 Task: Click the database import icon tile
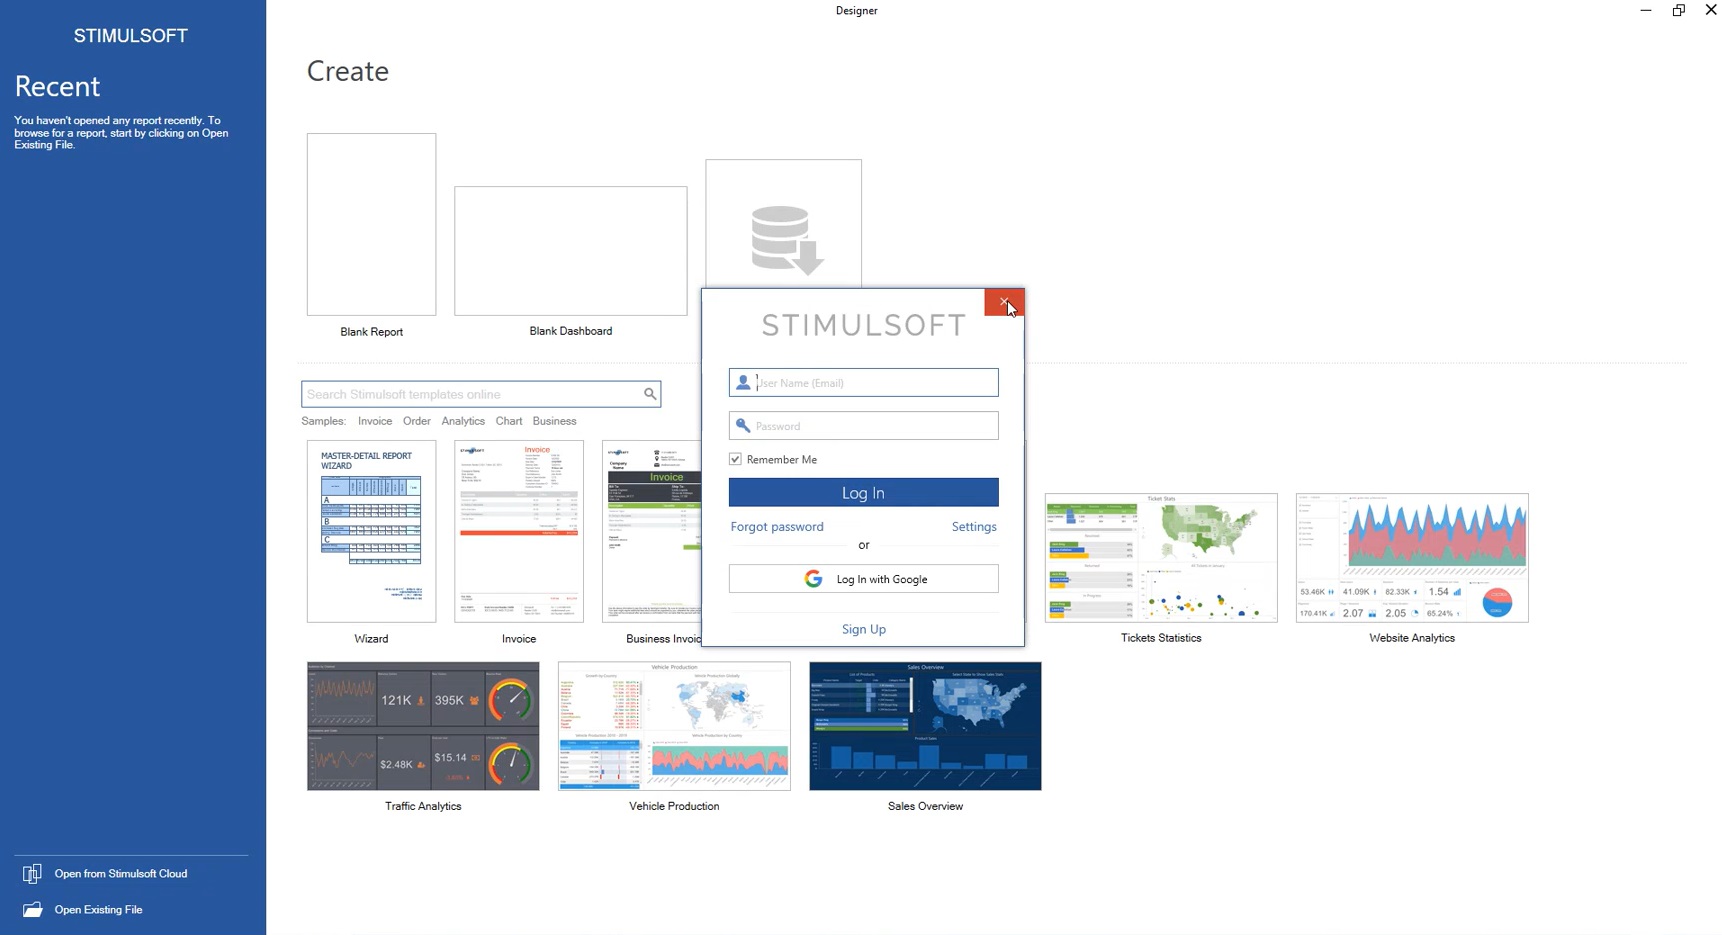pos(783,225)
